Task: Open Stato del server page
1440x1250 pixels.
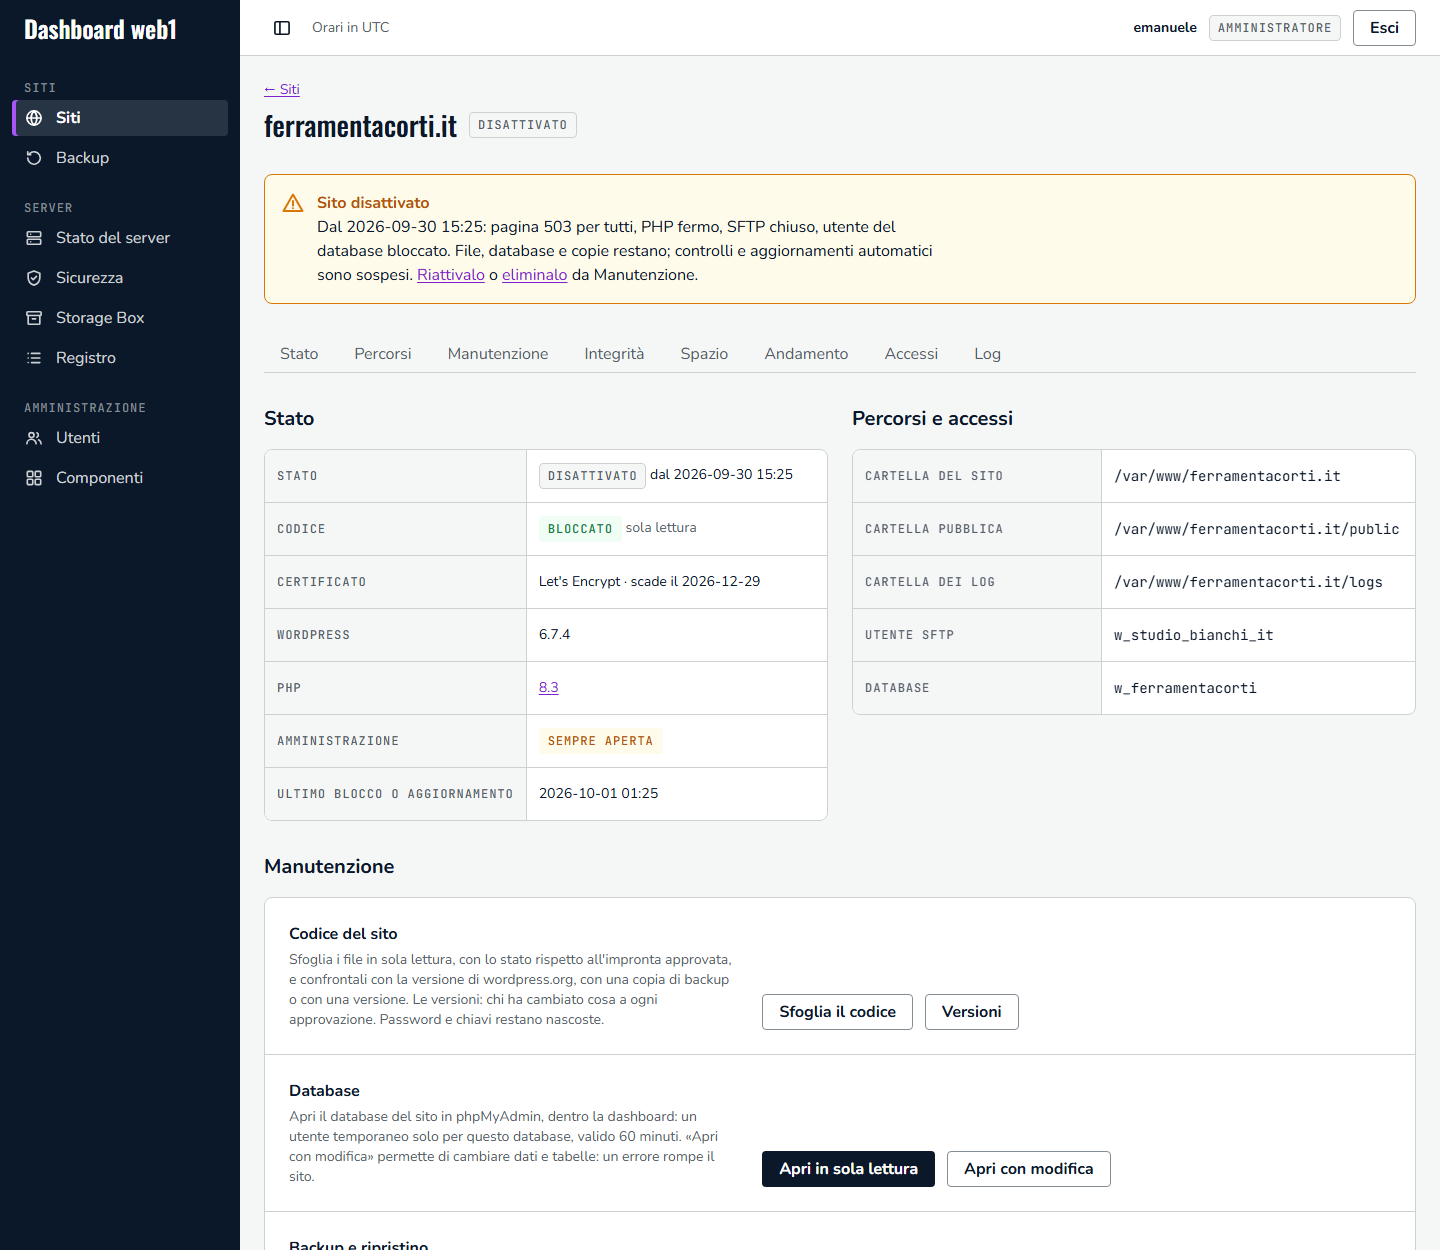Action: [120, 238]
